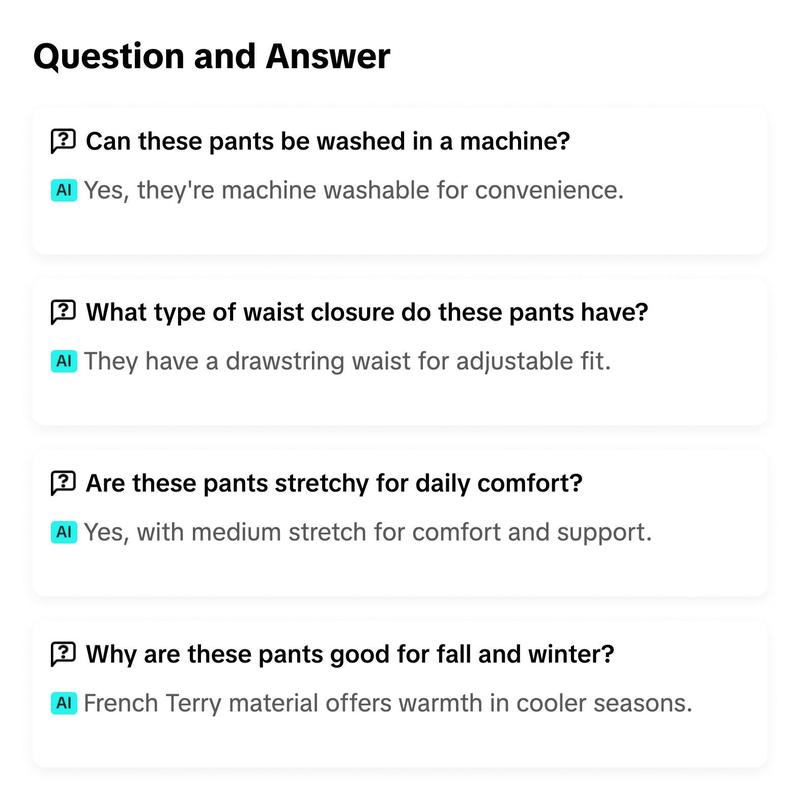Click the Question and Answer heading

click(x=212, y=56)
